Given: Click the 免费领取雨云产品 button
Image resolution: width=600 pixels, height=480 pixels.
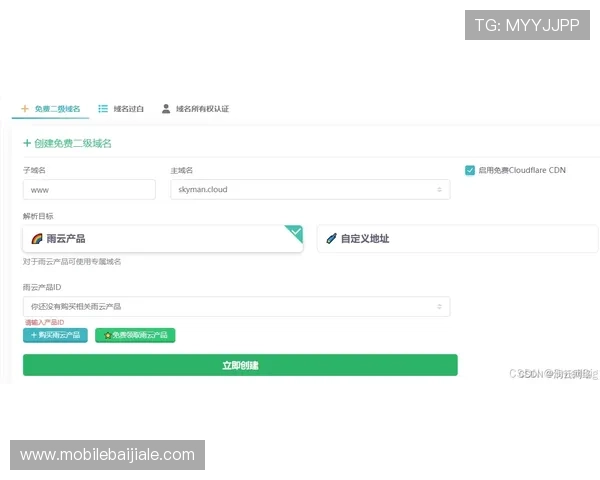Looking at the screenshot, I should click(x=135, y=335).
